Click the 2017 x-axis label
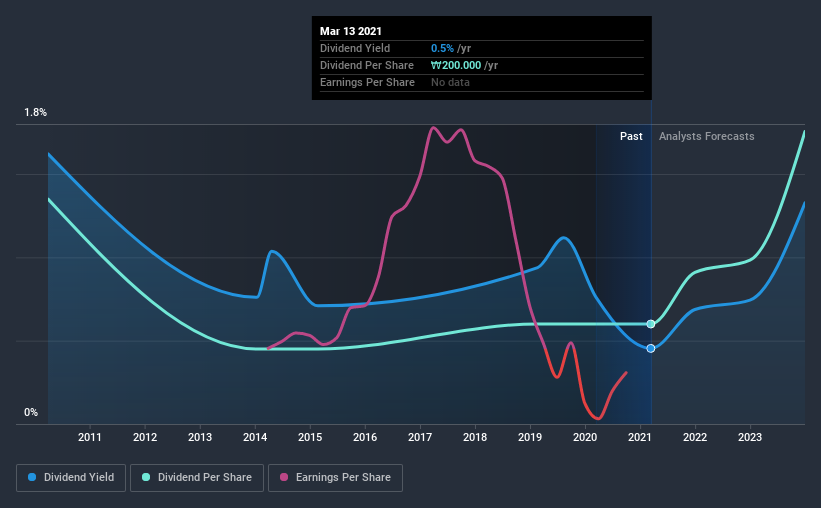 click(420, 437)
